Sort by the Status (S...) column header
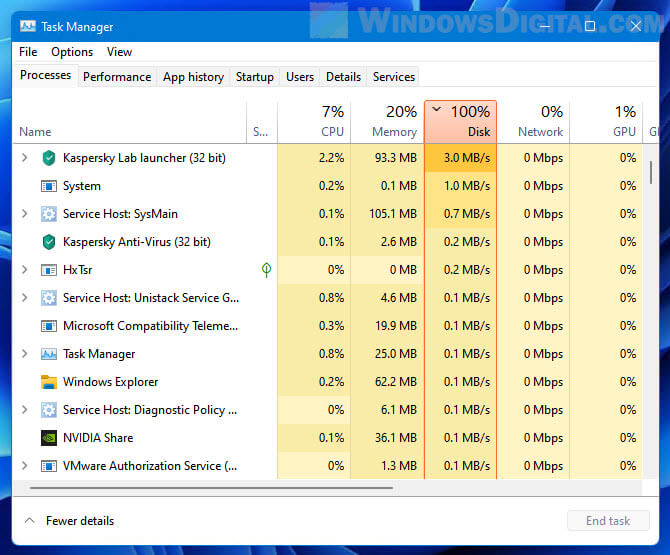The image size is (670, 555). [x=262, y=123]
